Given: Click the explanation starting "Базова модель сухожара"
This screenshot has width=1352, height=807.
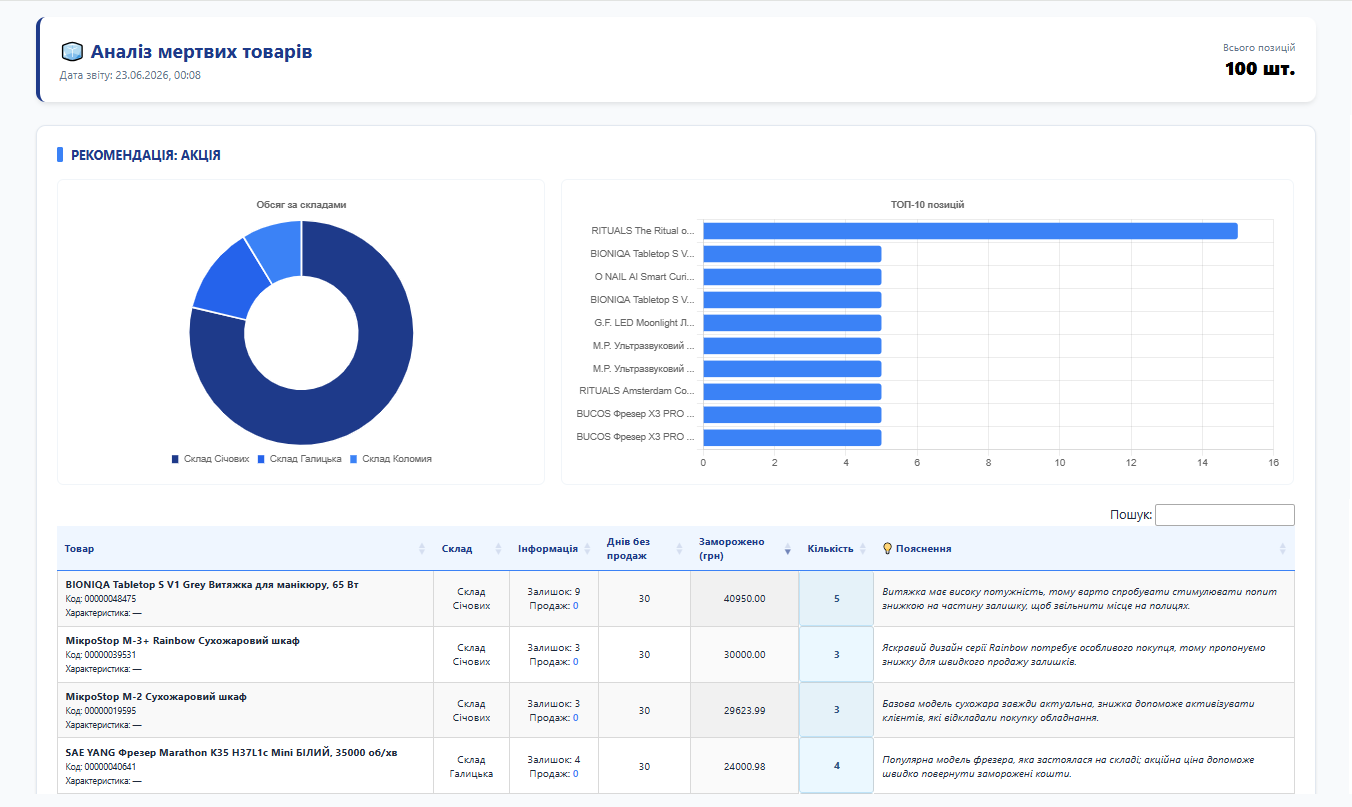Looking at the screenshot, I should [1068, 711].
